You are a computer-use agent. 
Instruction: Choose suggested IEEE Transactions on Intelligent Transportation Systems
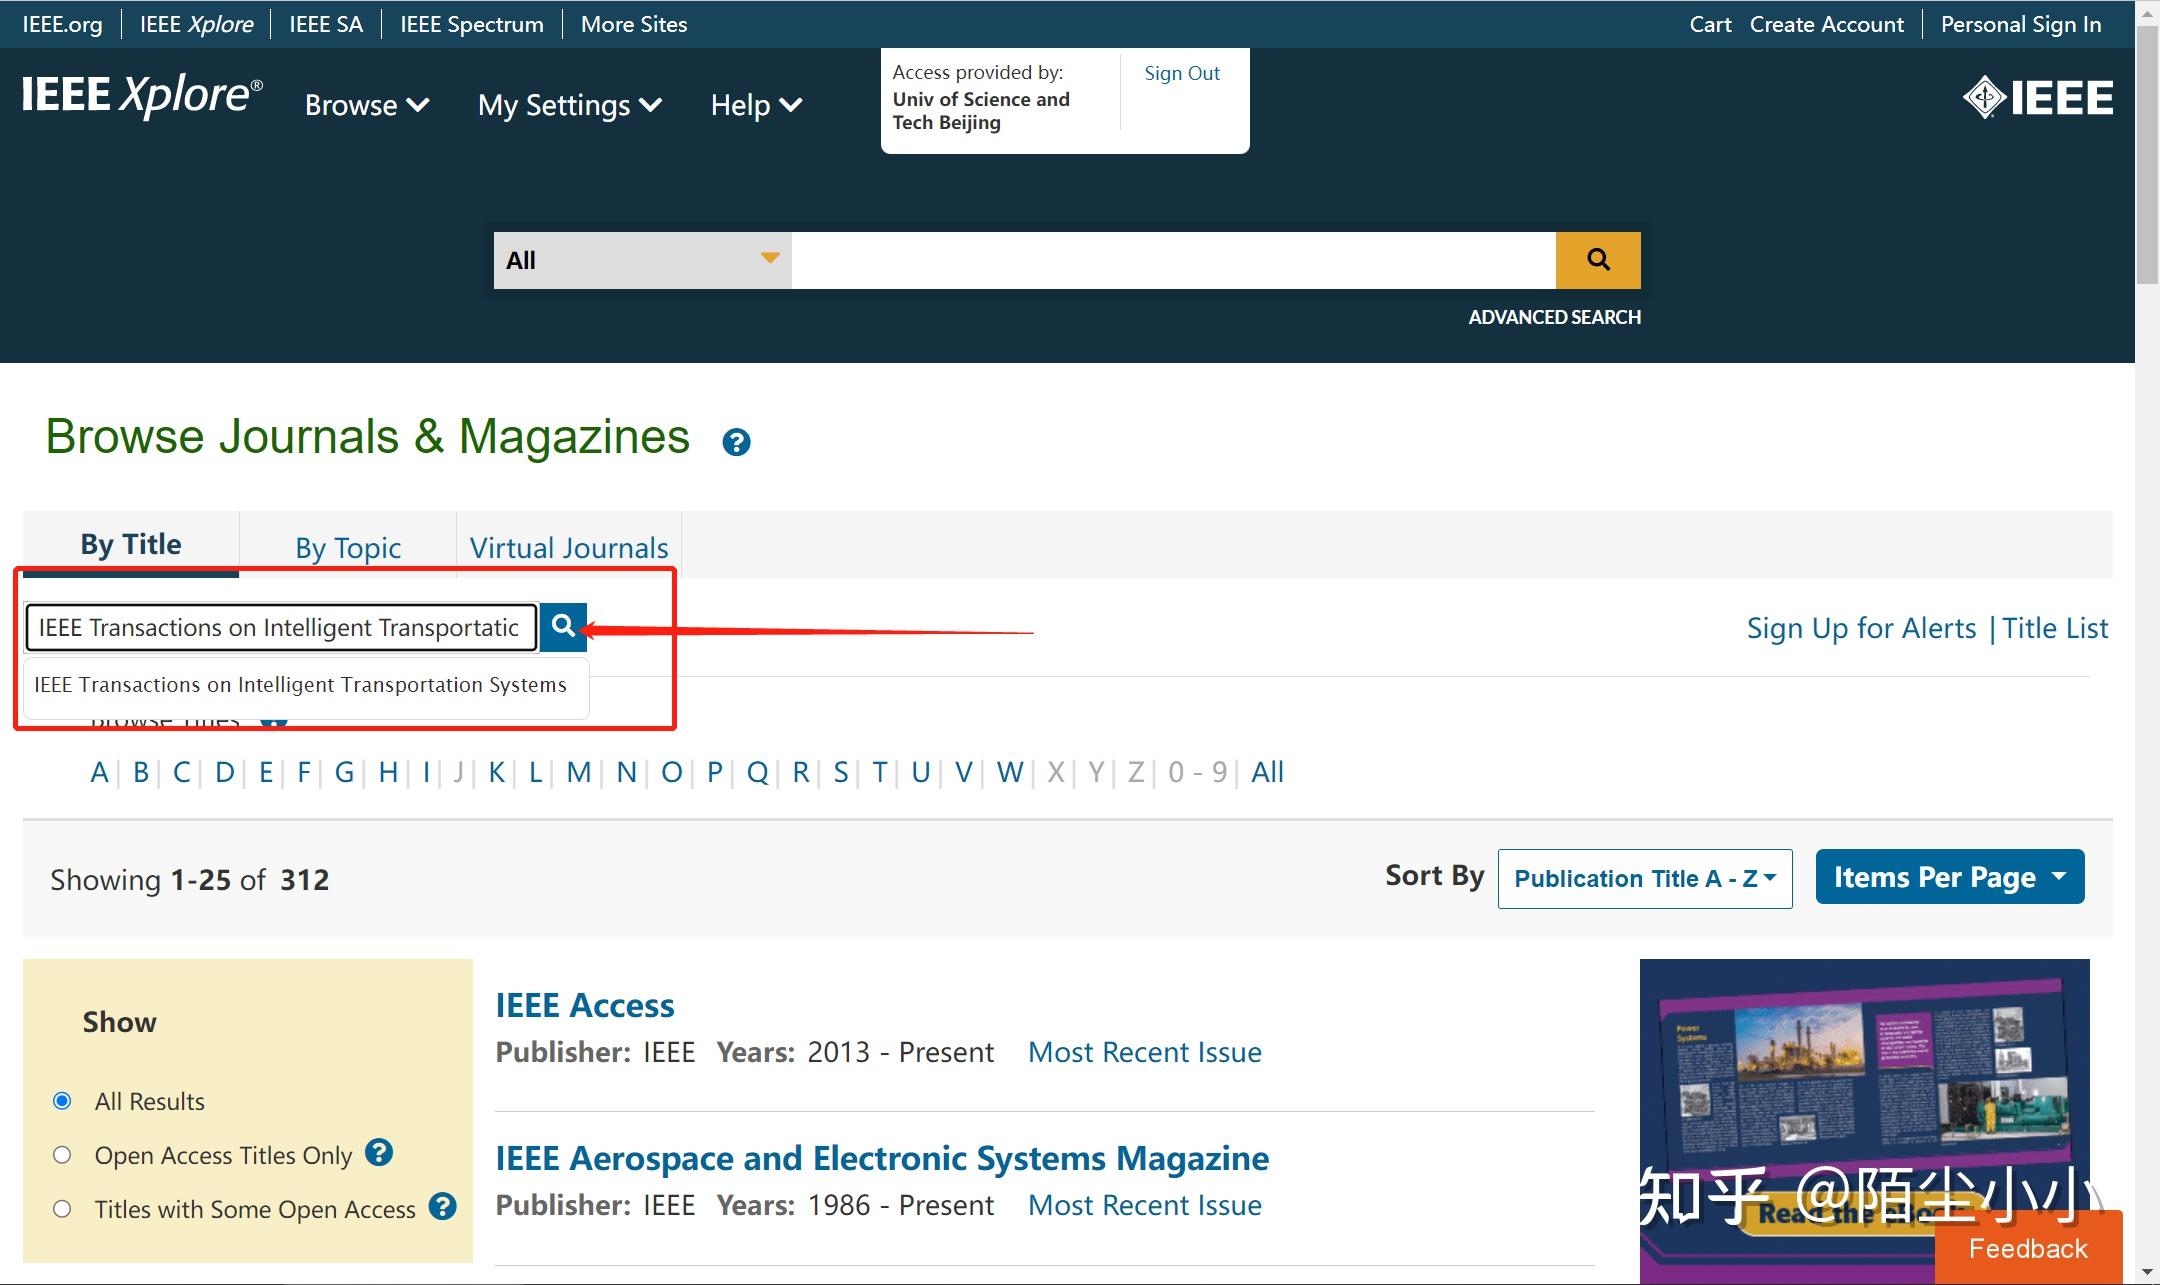tap(300, 685)
